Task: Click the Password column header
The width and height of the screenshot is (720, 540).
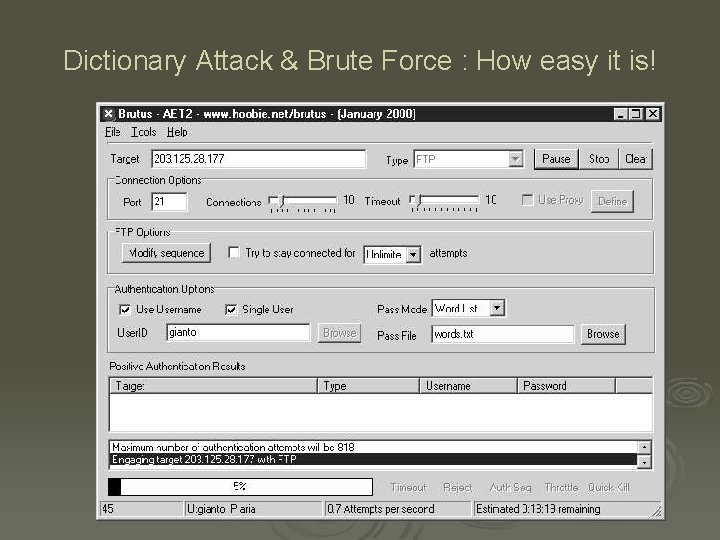Action: pyautogui.click(x=566, y=386)
